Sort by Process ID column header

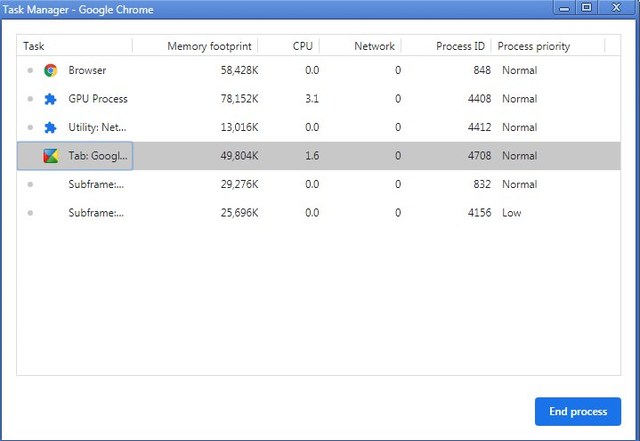[460, 46]
